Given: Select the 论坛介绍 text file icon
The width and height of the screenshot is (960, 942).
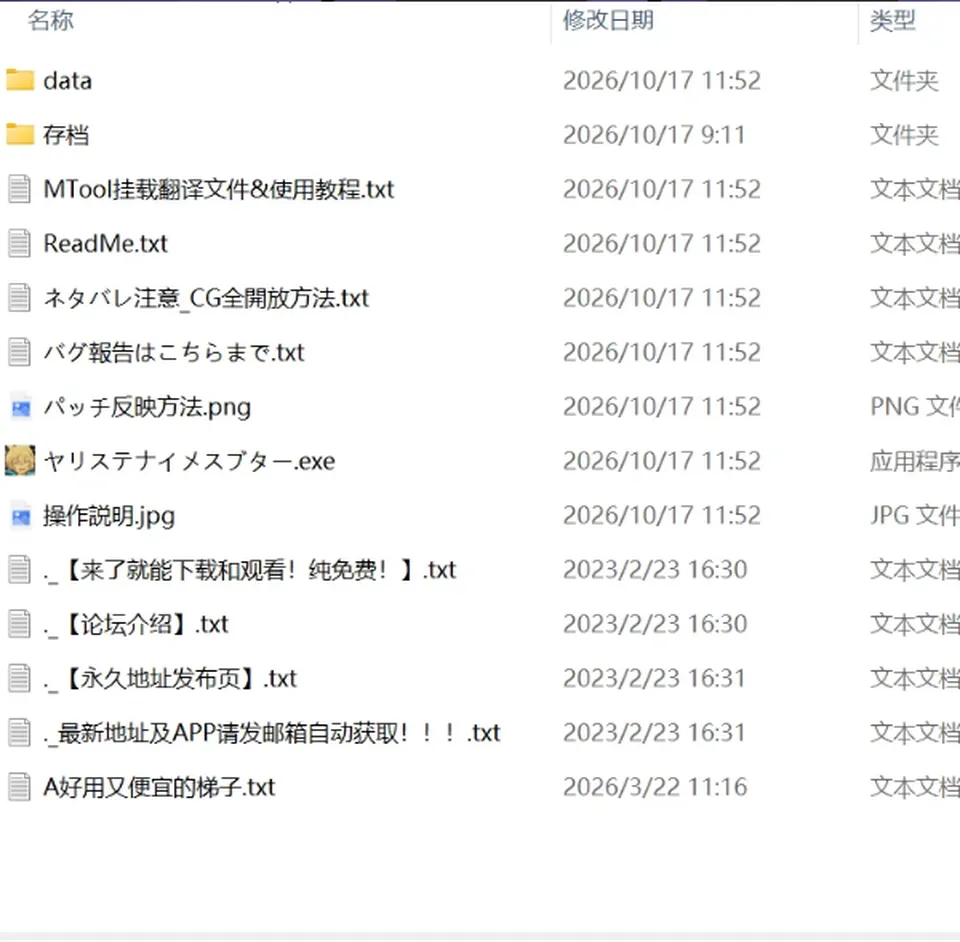Looking at the screenshot, I should [x=19, y=624].
